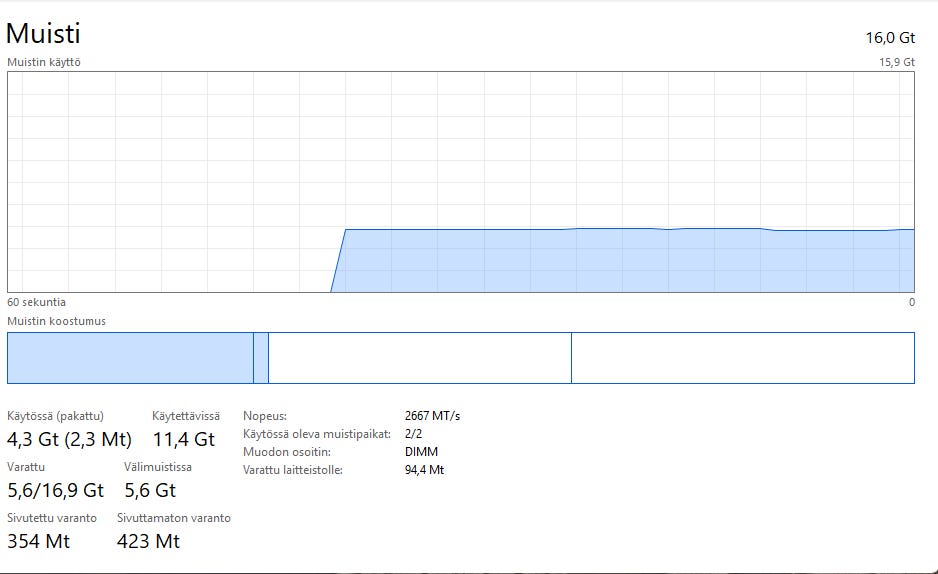This screenshot has width=938, height=574.
Task: Click the Varattu laitteistolle value 94,4 Mt
Action: [x=424, y=470]
